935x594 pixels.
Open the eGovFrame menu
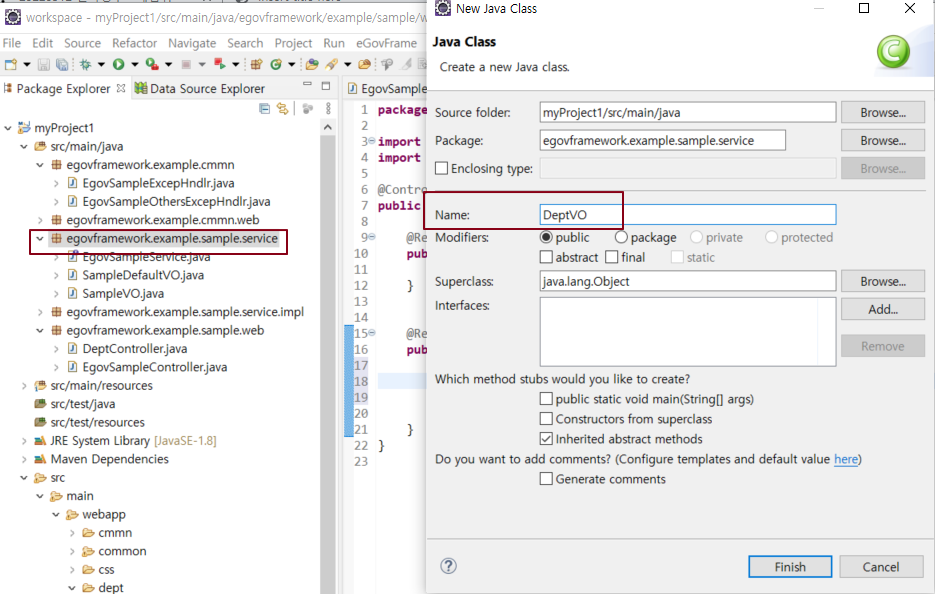coord(386,43)
